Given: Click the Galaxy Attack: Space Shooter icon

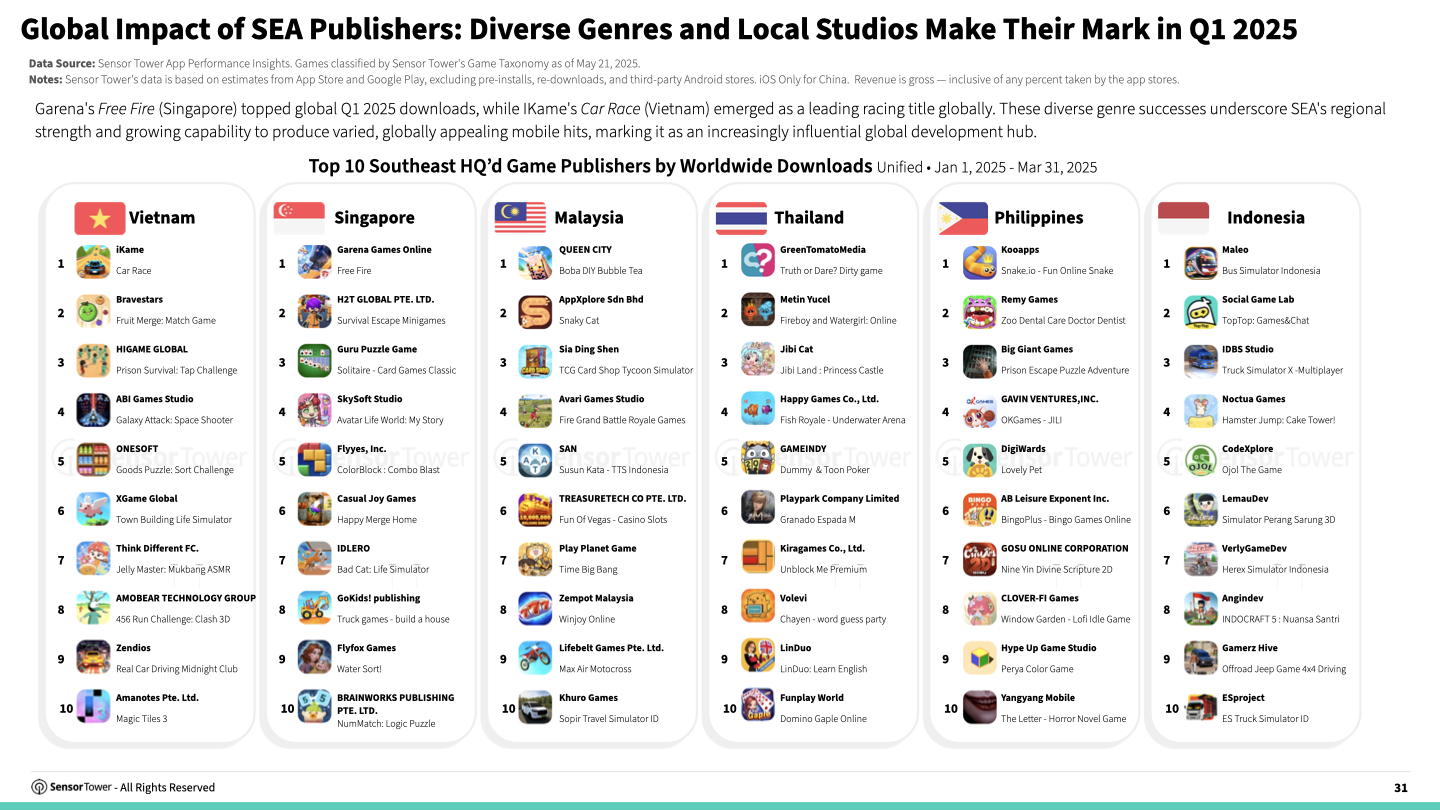Looking at the screenshot, I should [x=93, y=411].
